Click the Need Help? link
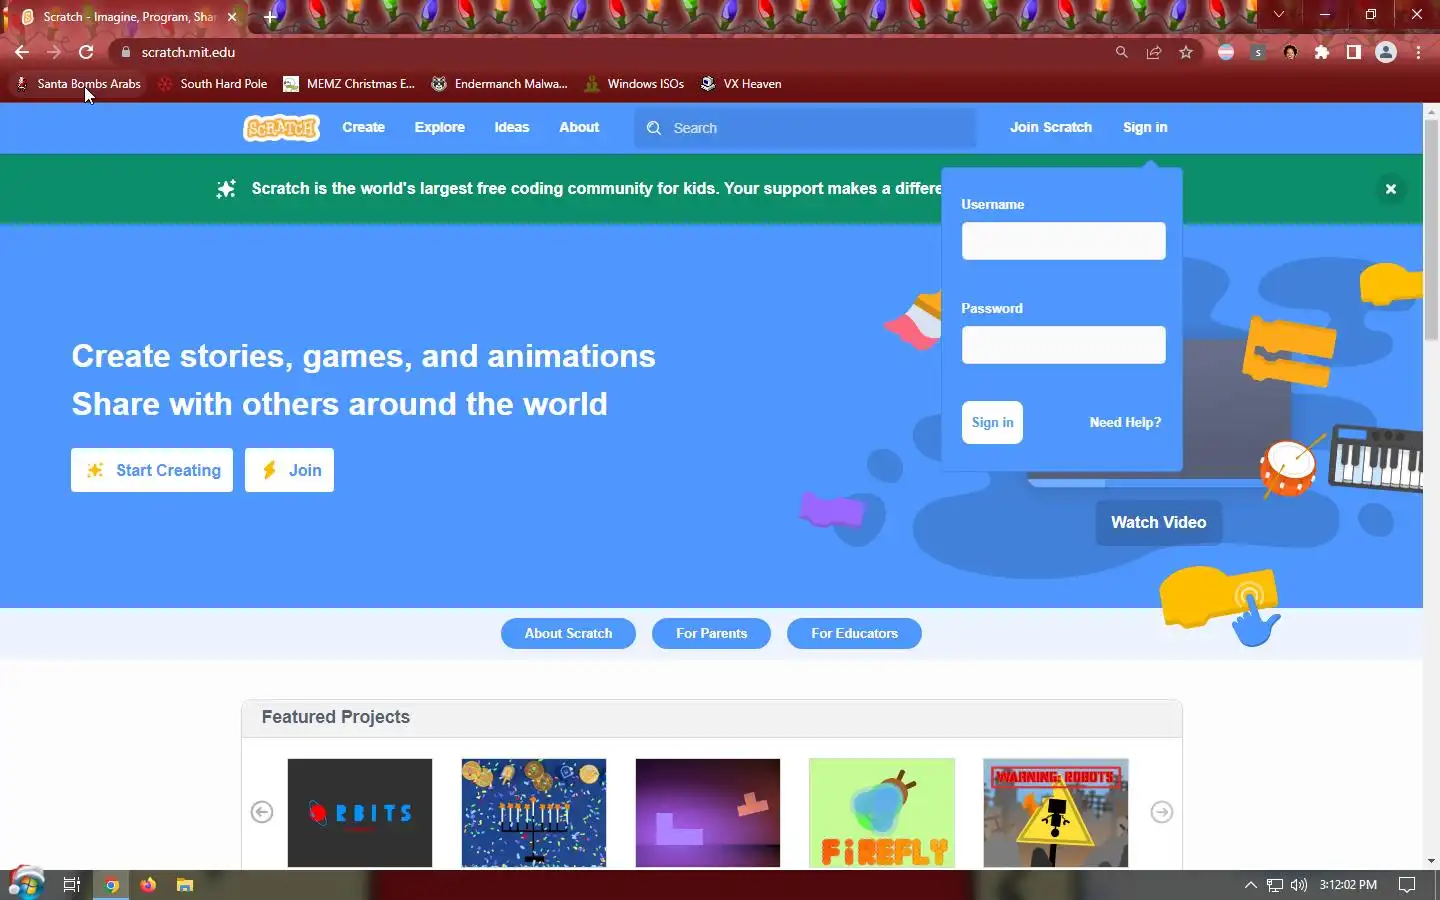This screenshot has width=1440, height=900. [x=1125, y=423]
